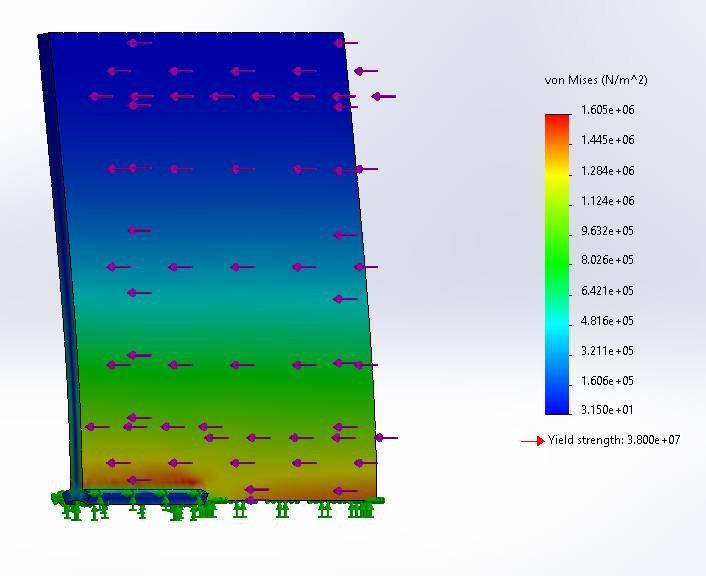This screenshot has width=706, height=576.
Task: Select the Yield strength 3.800e+07 label
Action: coord(614,440)
